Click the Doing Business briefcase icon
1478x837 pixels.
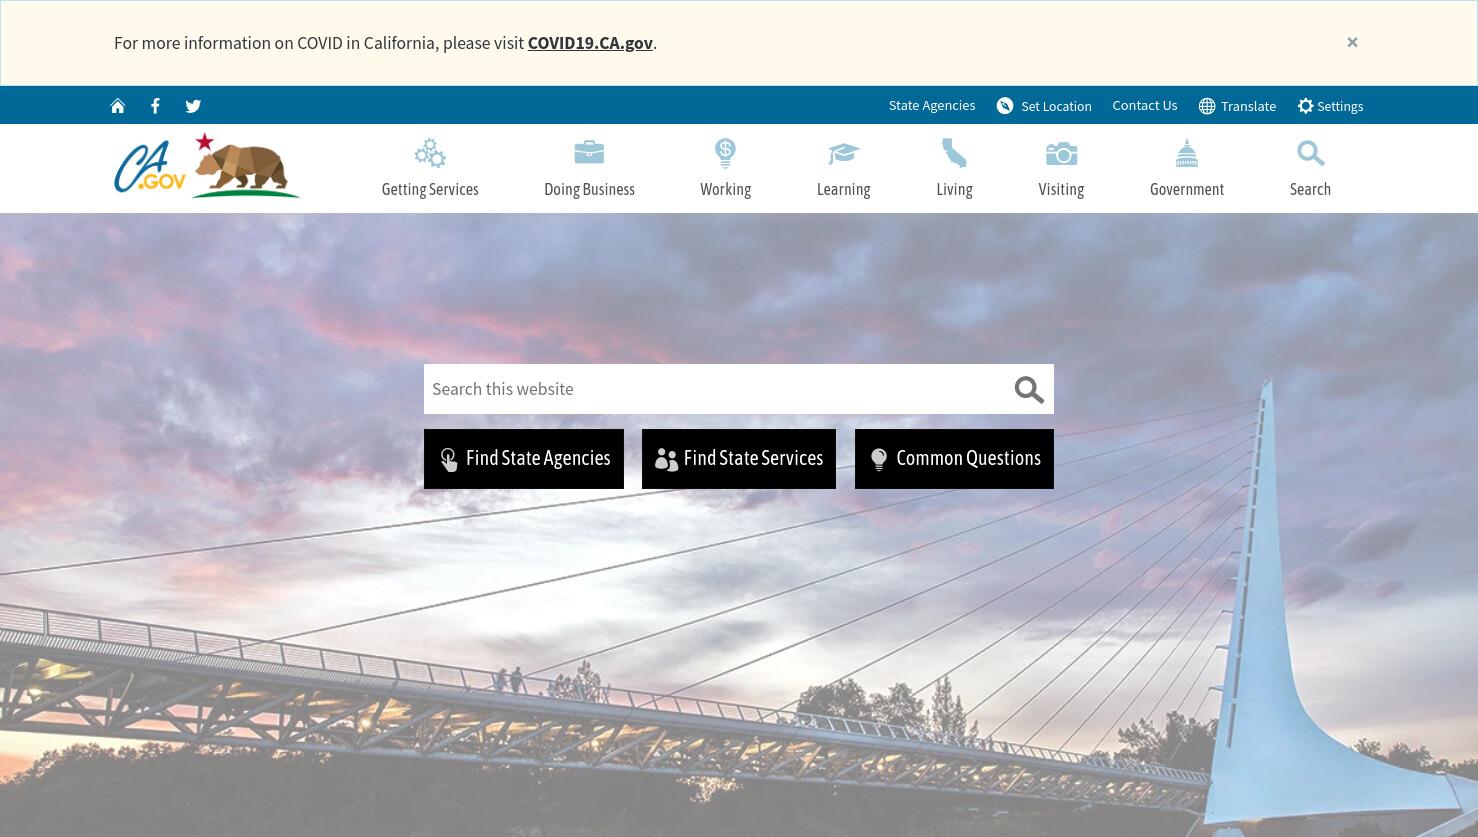click(x=589, y=152)
